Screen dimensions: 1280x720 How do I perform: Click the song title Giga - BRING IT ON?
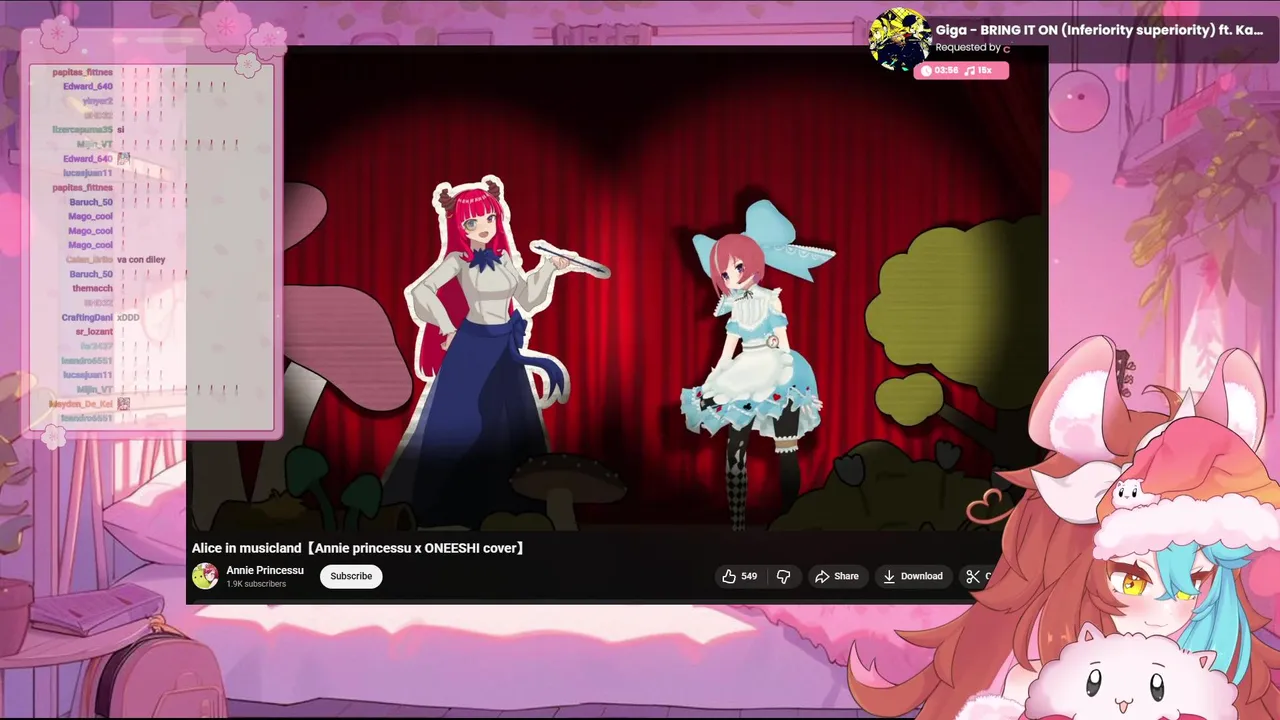click(x=1099, y=30)
